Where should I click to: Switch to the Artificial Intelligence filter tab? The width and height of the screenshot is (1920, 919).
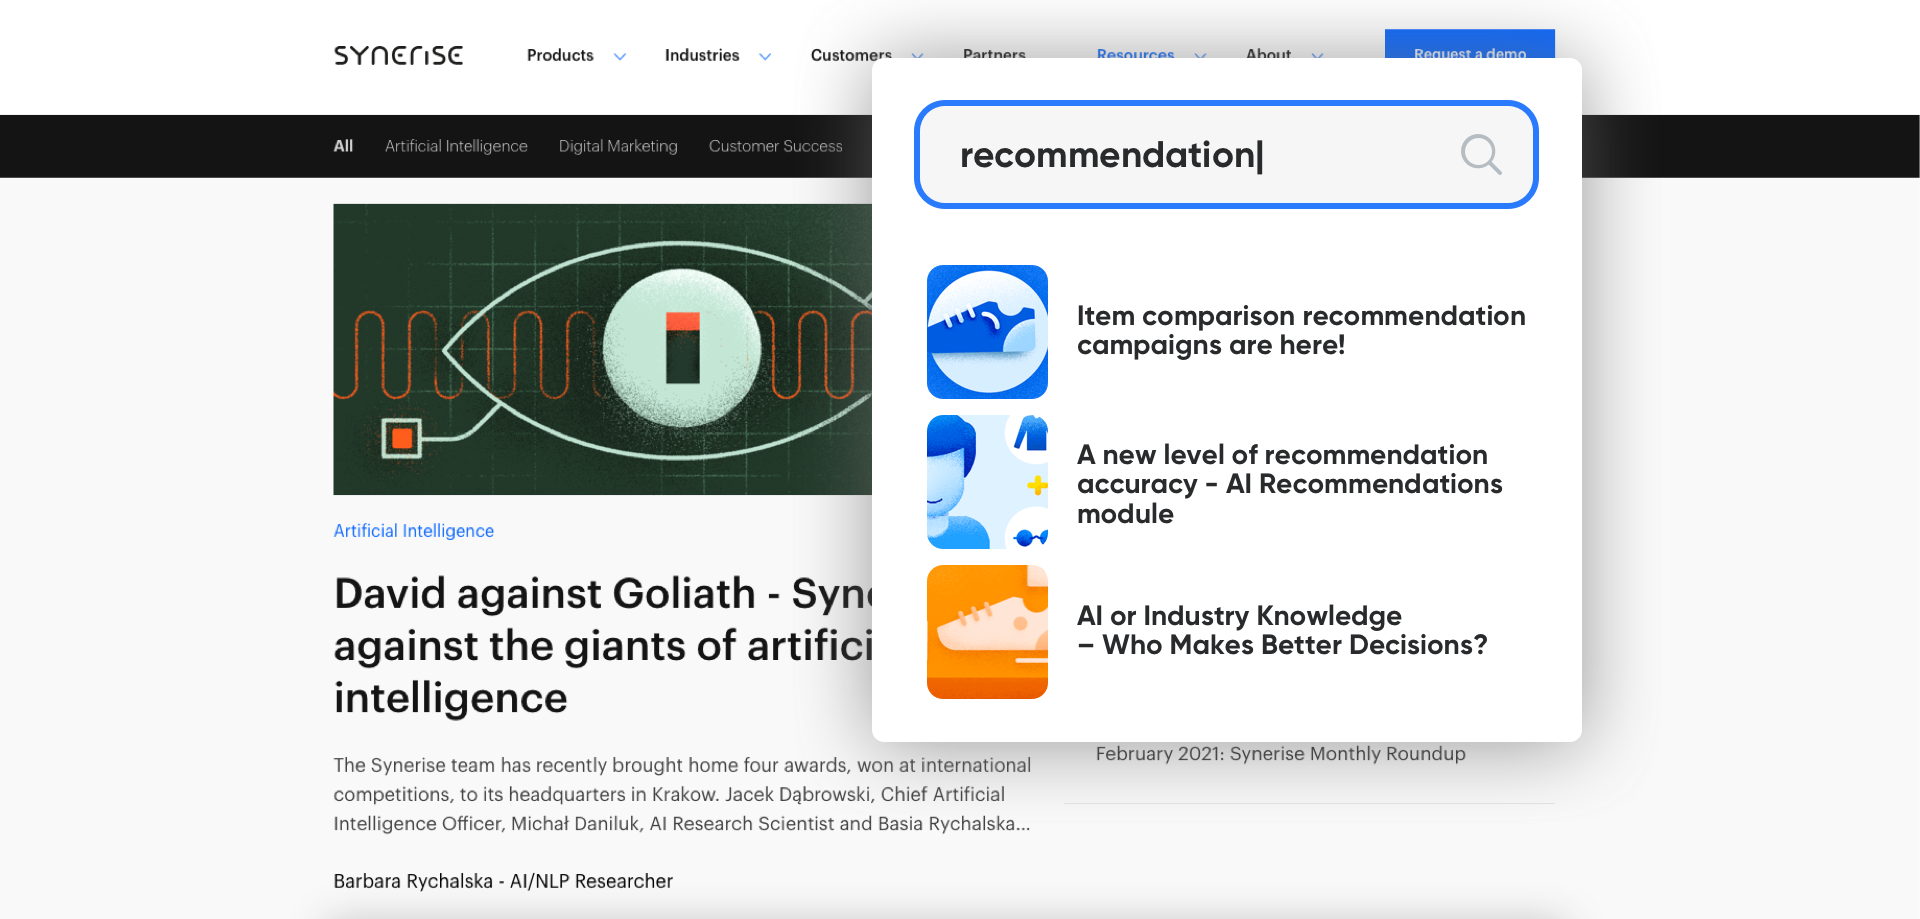(456, 145)
